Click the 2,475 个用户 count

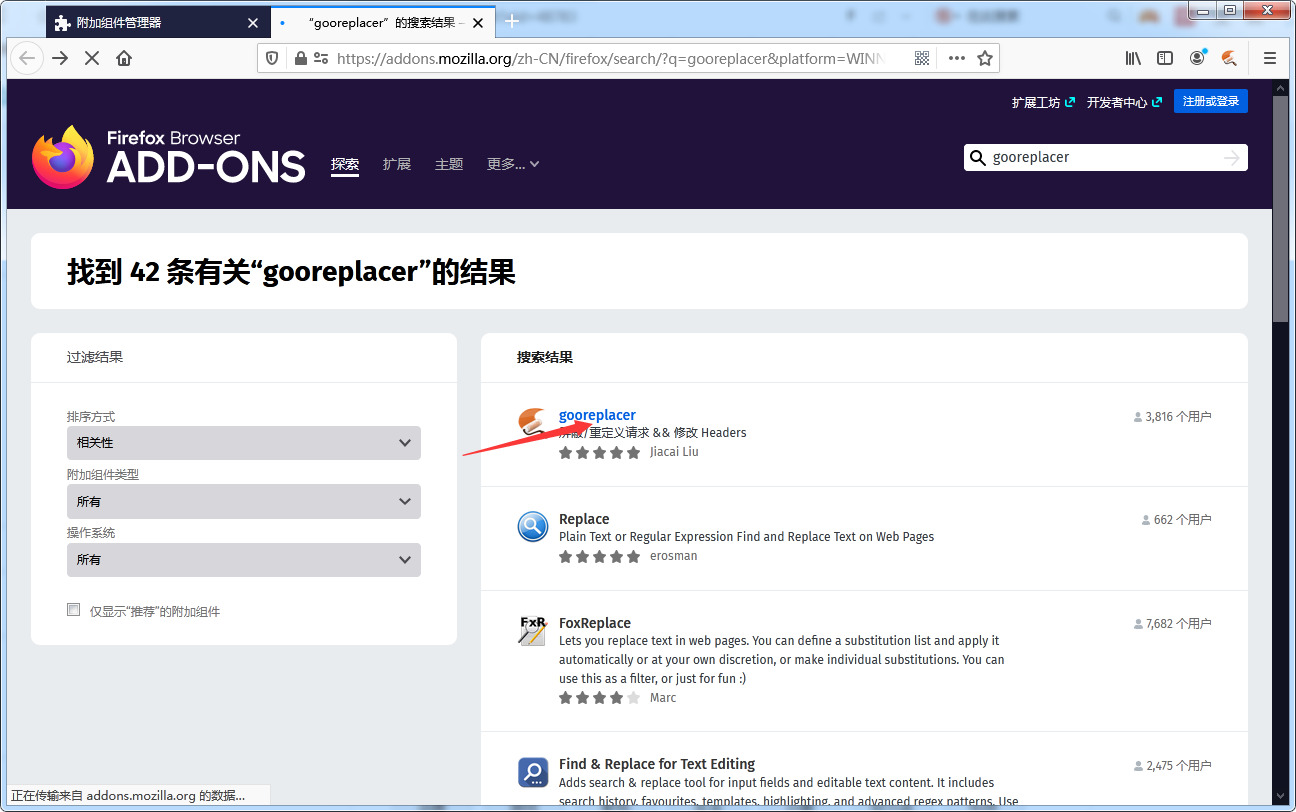(1172, 766)
